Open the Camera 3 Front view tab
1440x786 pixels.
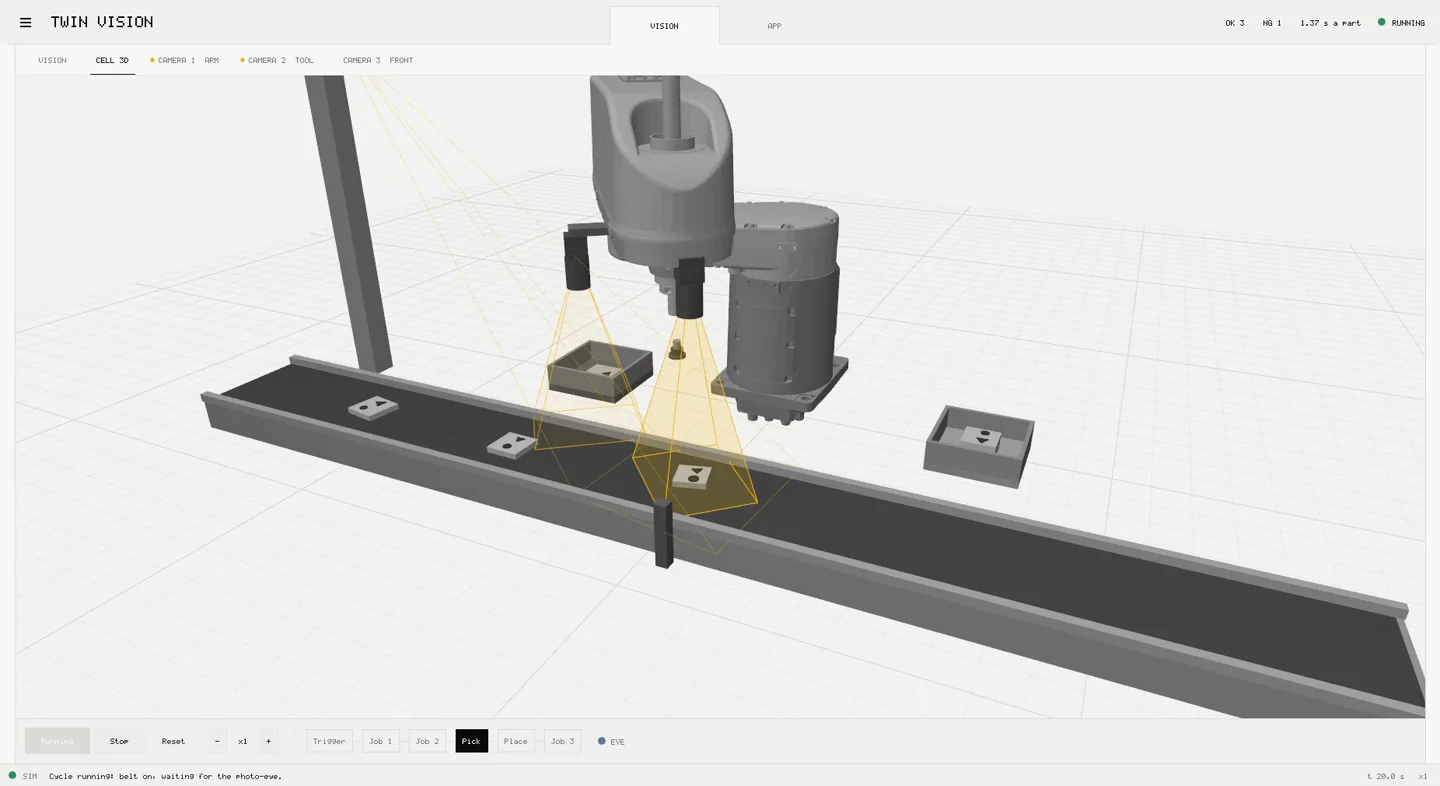pos(378,60)
